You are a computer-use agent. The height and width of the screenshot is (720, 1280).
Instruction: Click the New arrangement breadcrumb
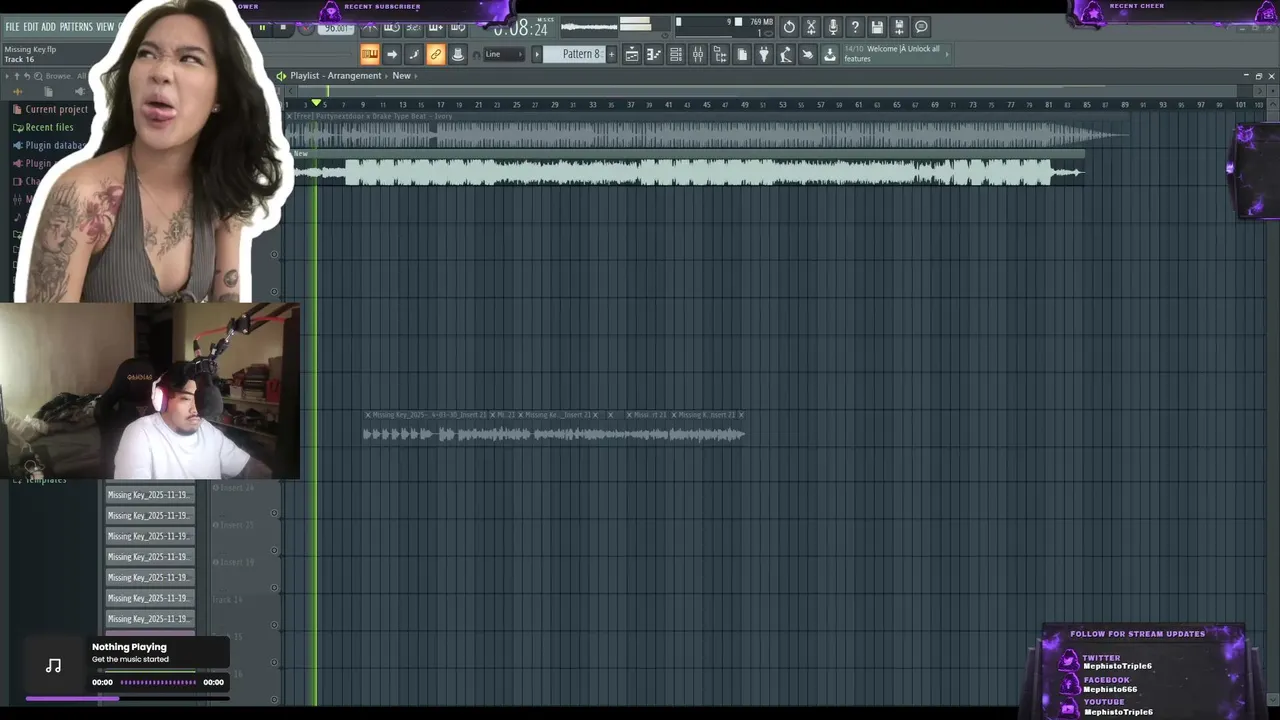[401, 76]
